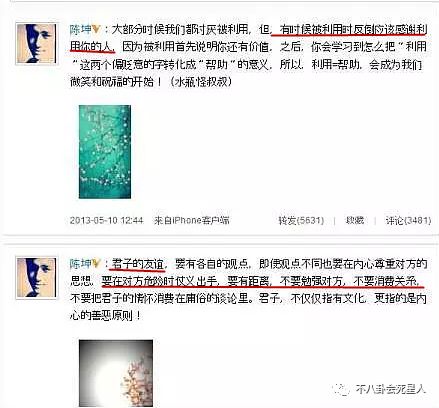Open the white-glow flower image thumbnail

(x=116, y=373)
